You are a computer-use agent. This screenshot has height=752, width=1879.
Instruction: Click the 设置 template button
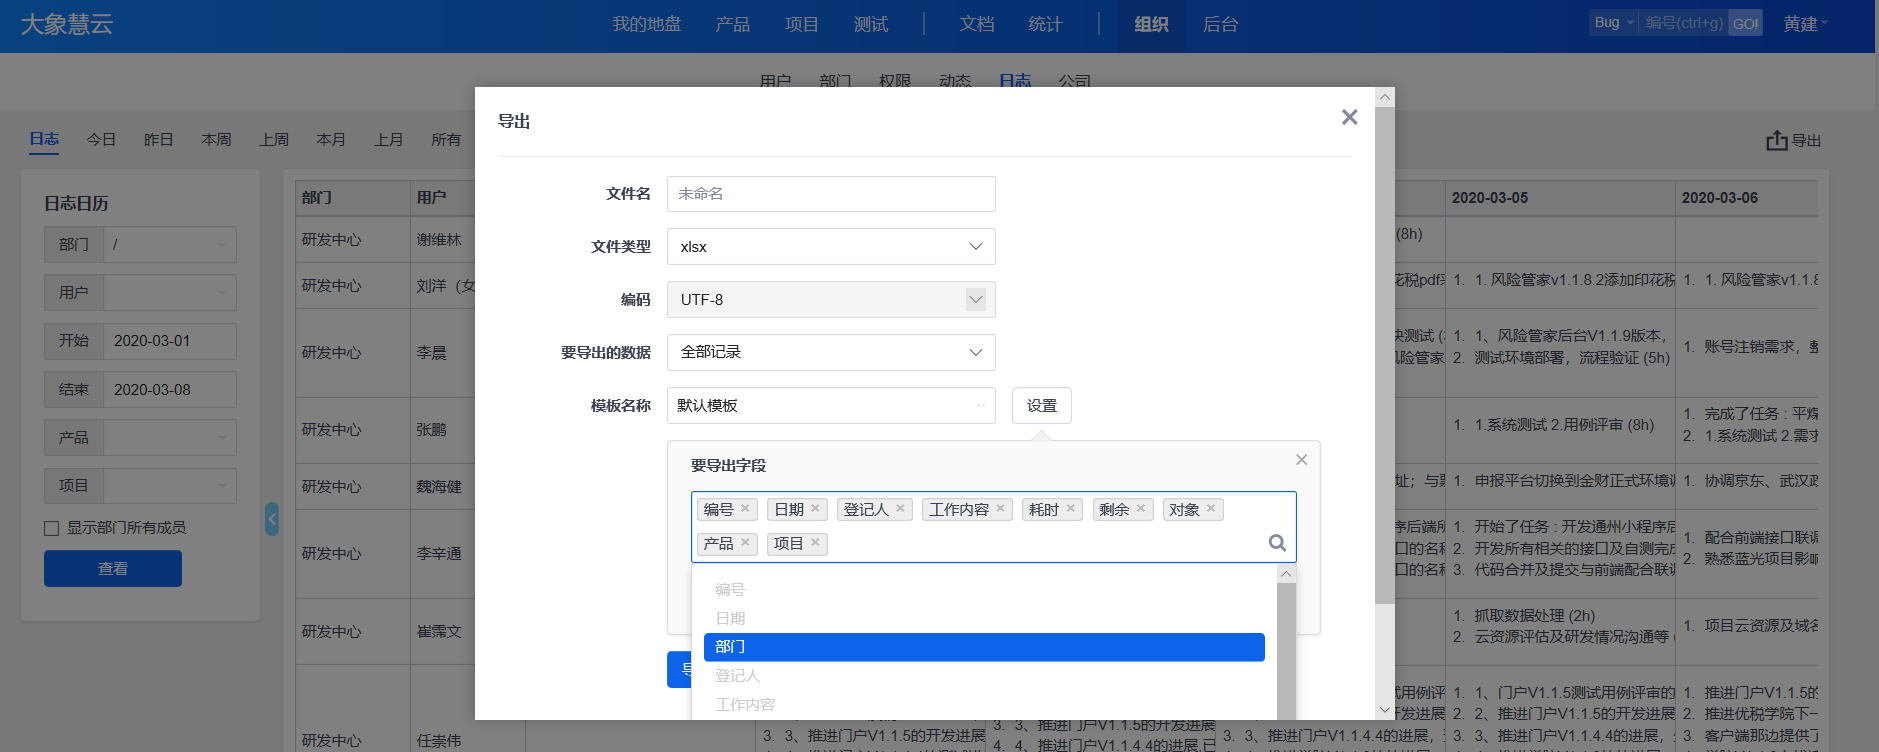tap(1041, 406)
